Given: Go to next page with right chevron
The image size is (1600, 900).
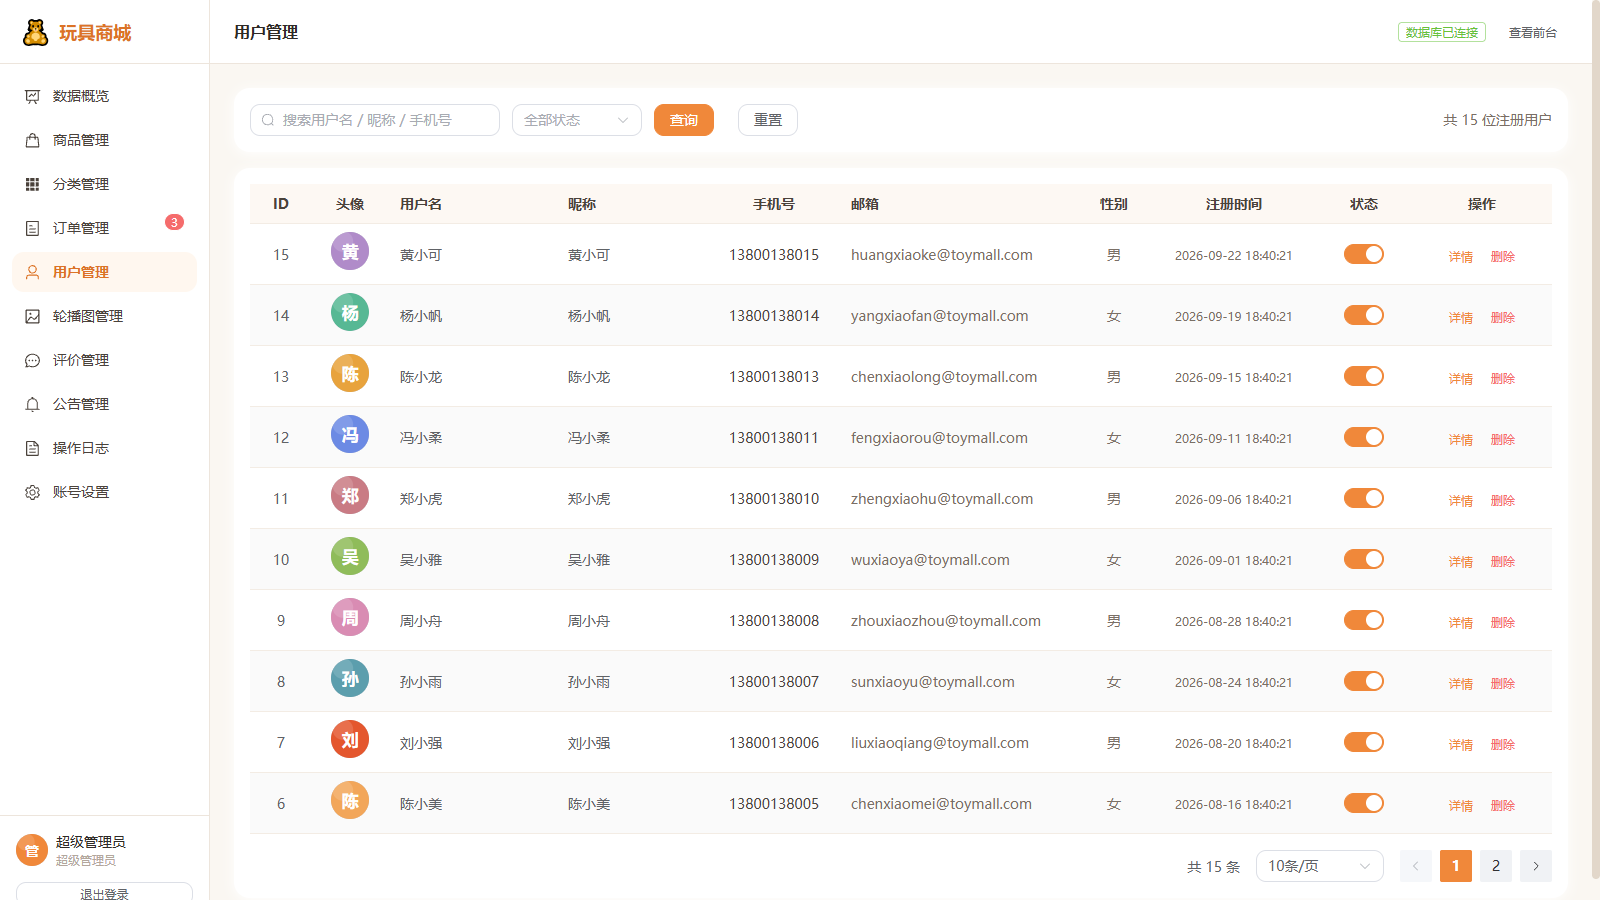Looking at the screenshot, I should pos(1536,866).
